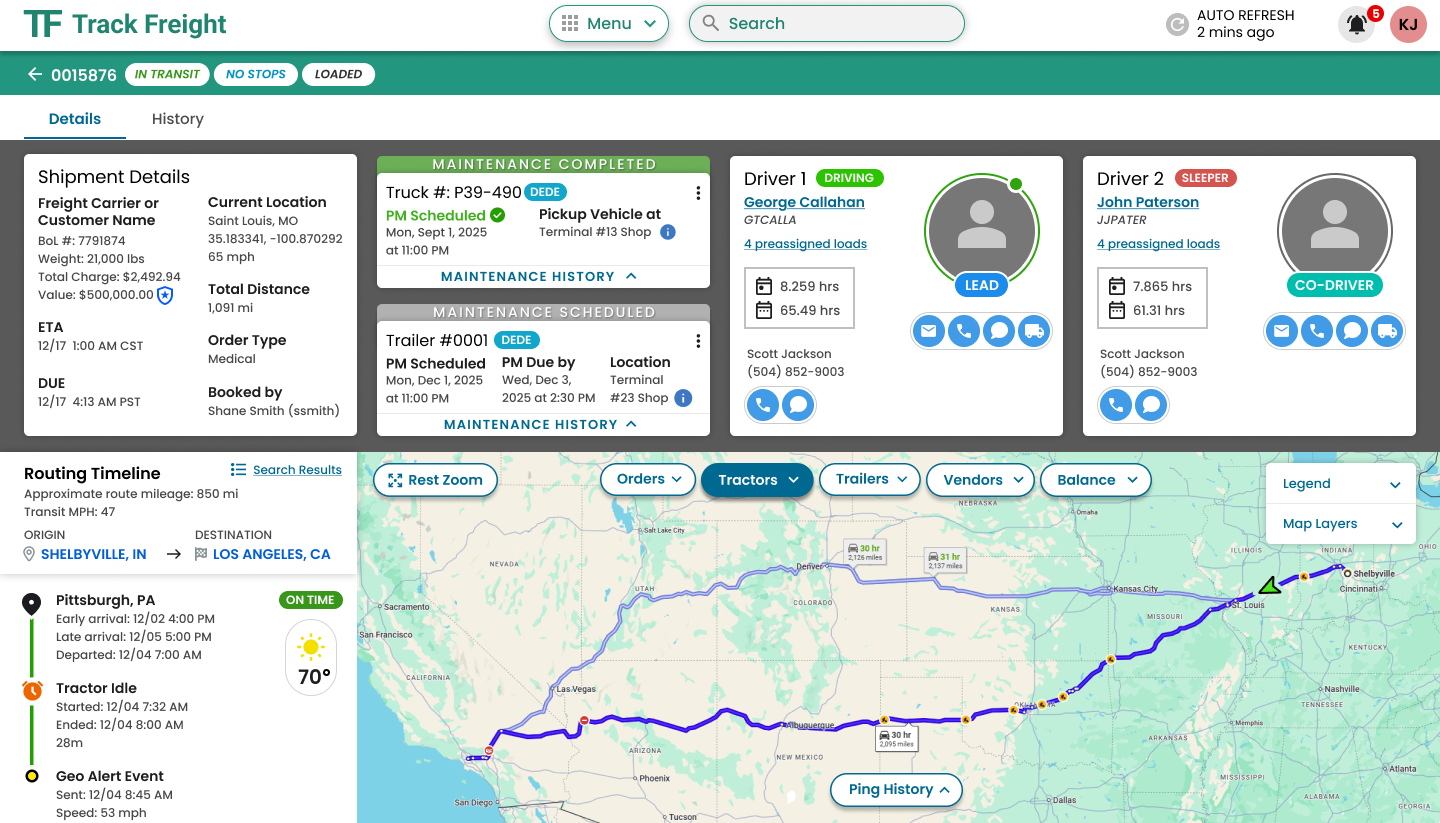1440x823 pixels.
Task: Click info icon next to Terminal #13 Shop
Action: click(667, 230)
